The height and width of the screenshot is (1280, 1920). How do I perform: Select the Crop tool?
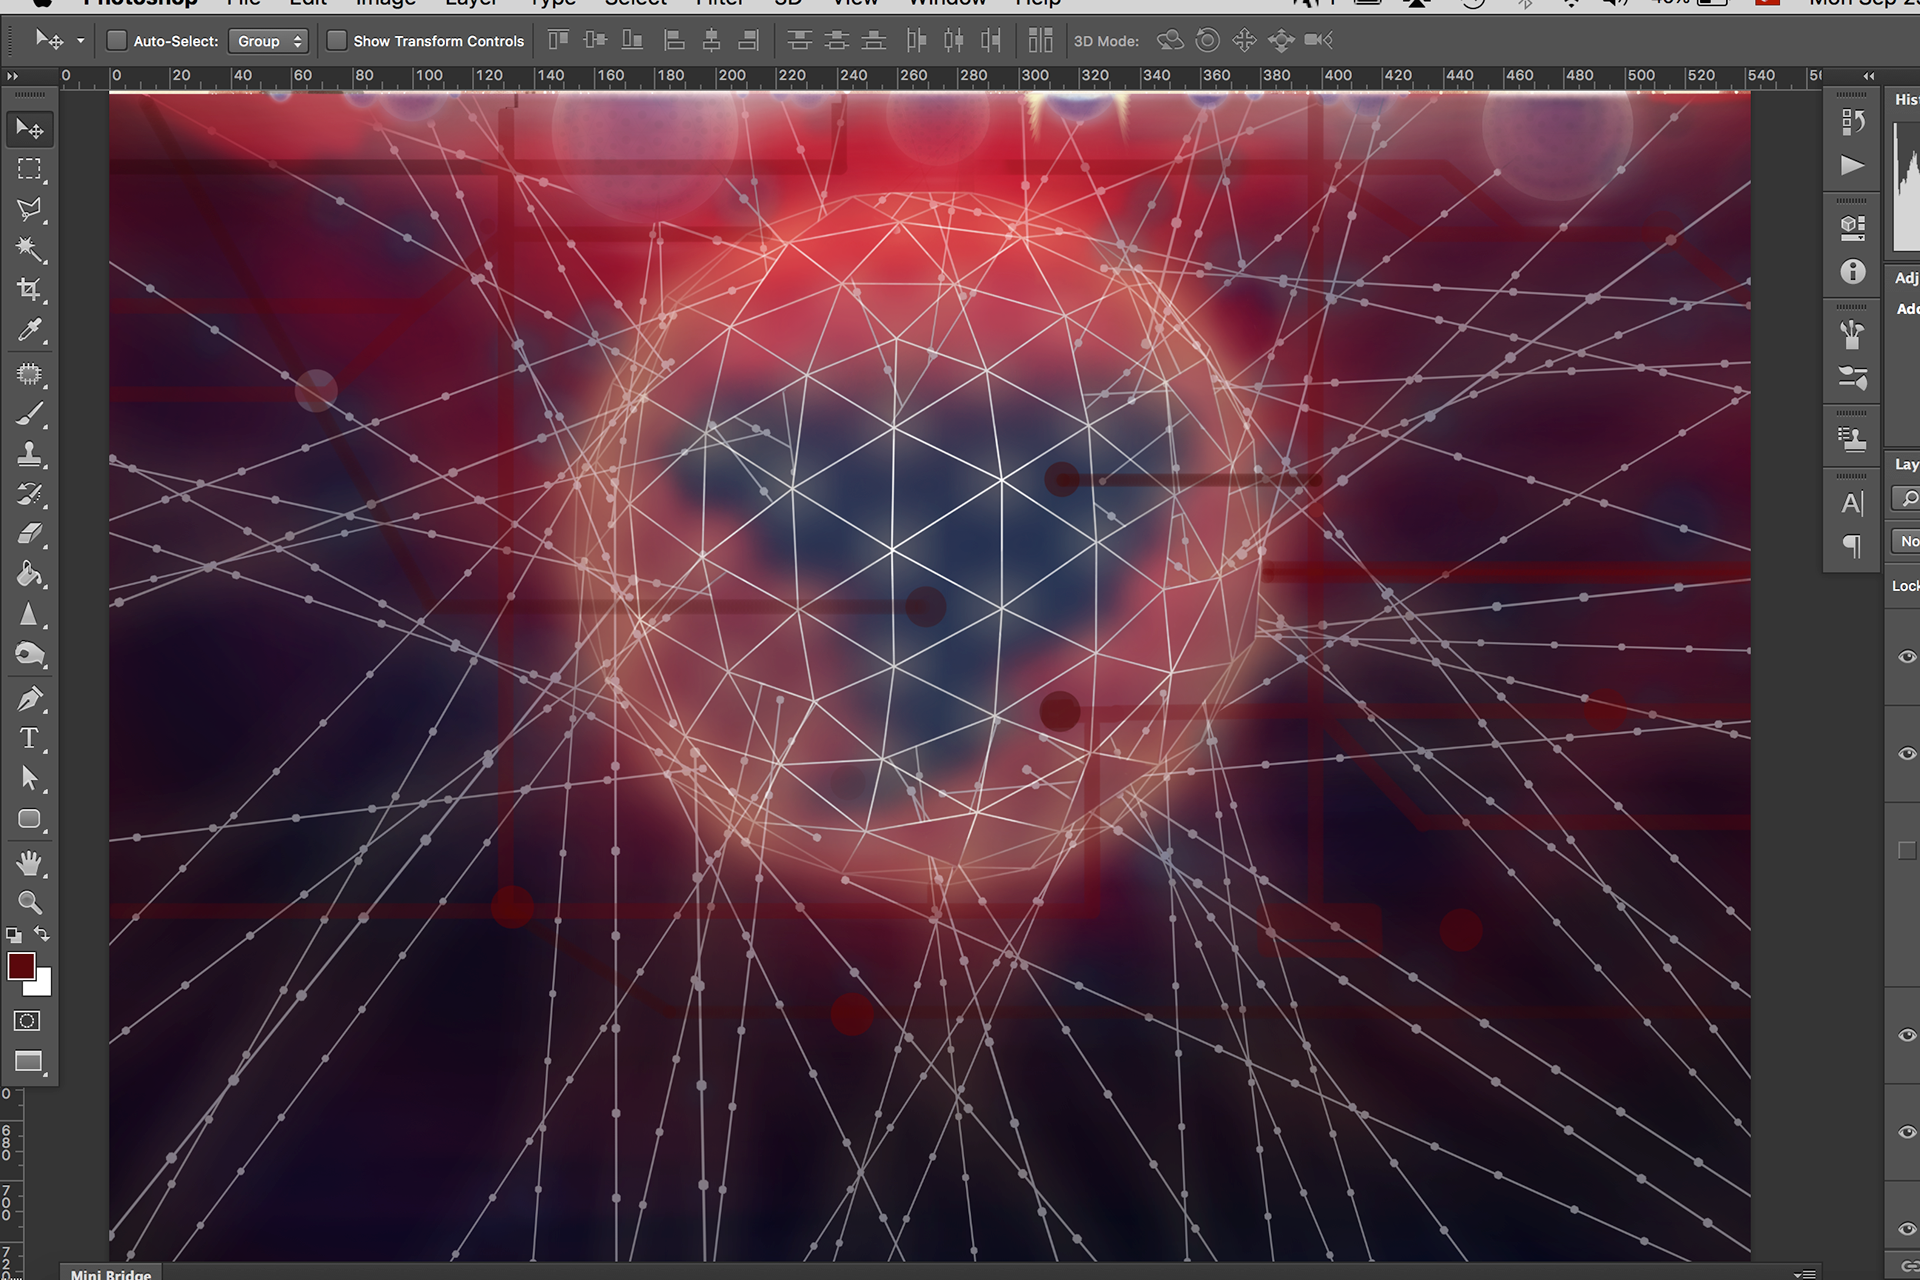tap(29, 290)
